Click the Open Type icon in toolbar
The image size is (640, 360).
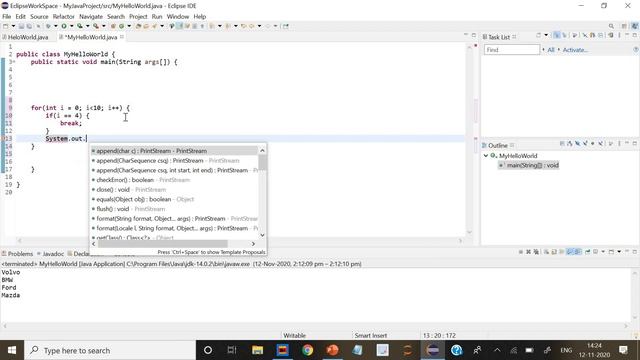[x=138, y=26]
